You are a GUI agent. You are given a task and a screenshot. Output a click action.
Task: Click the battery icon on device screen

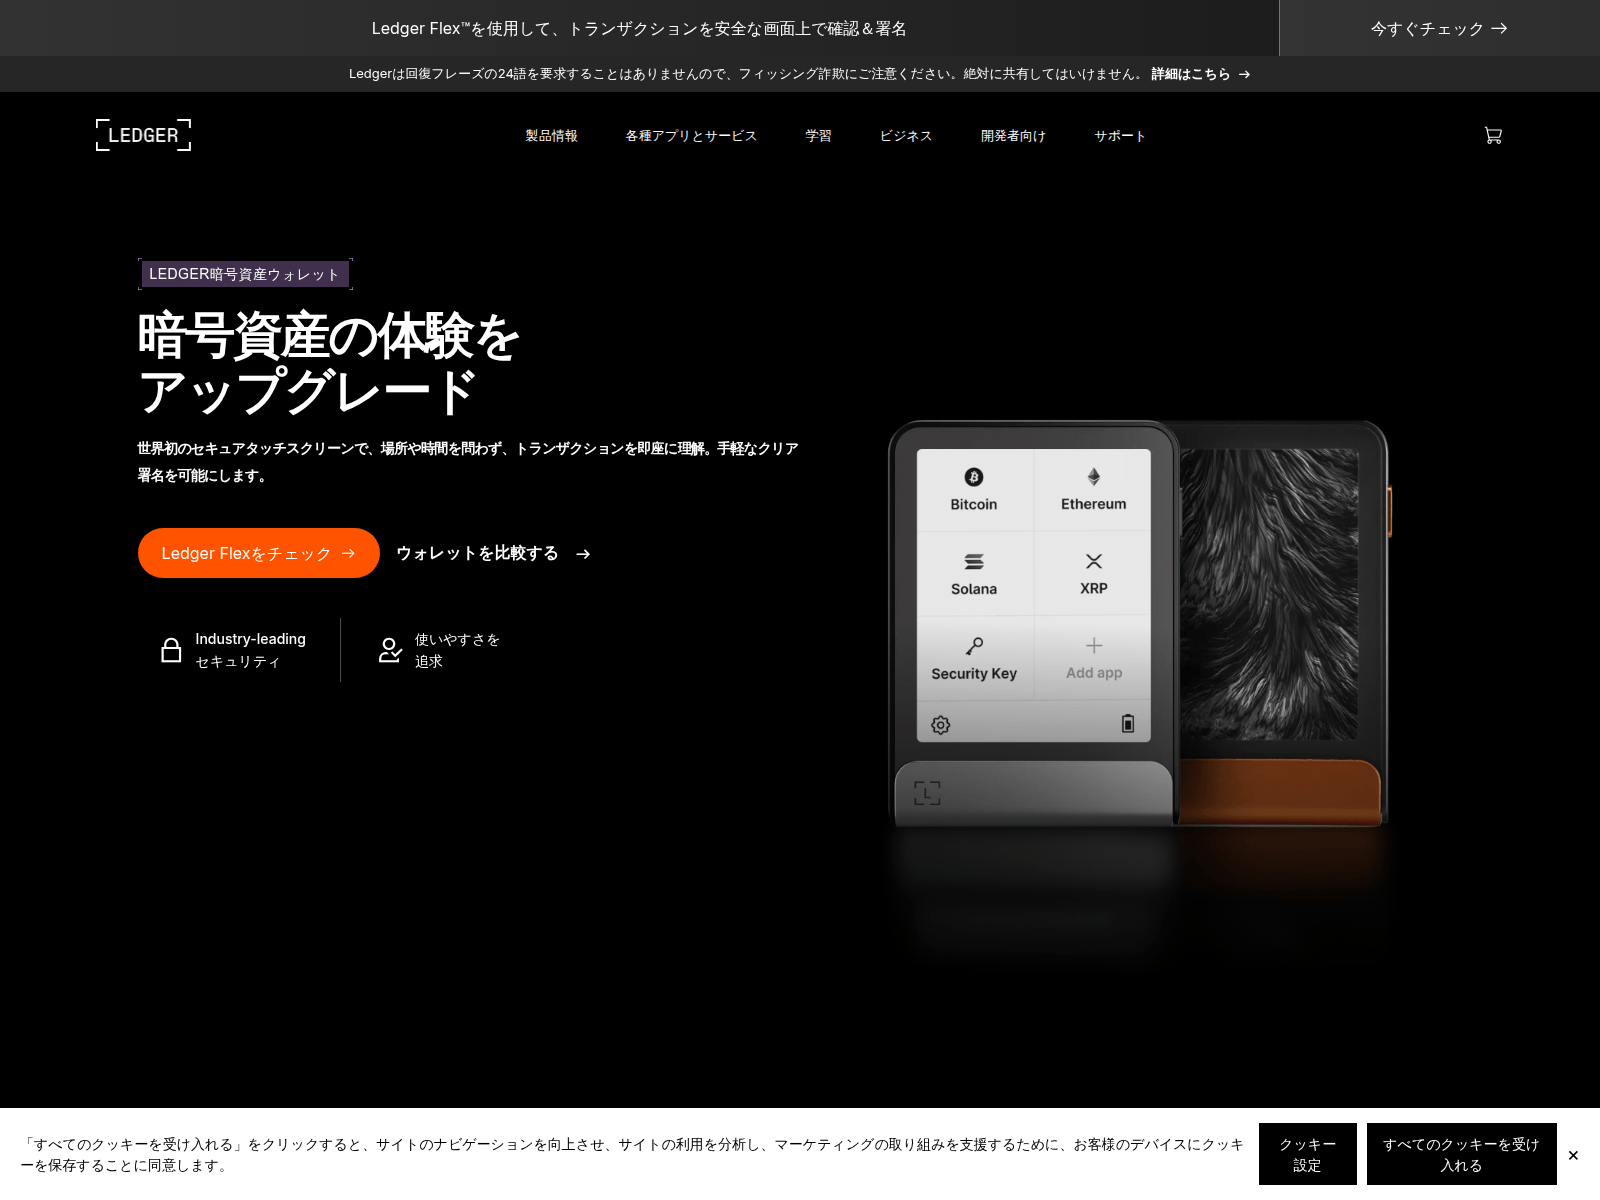click(x=1128, y=723)
